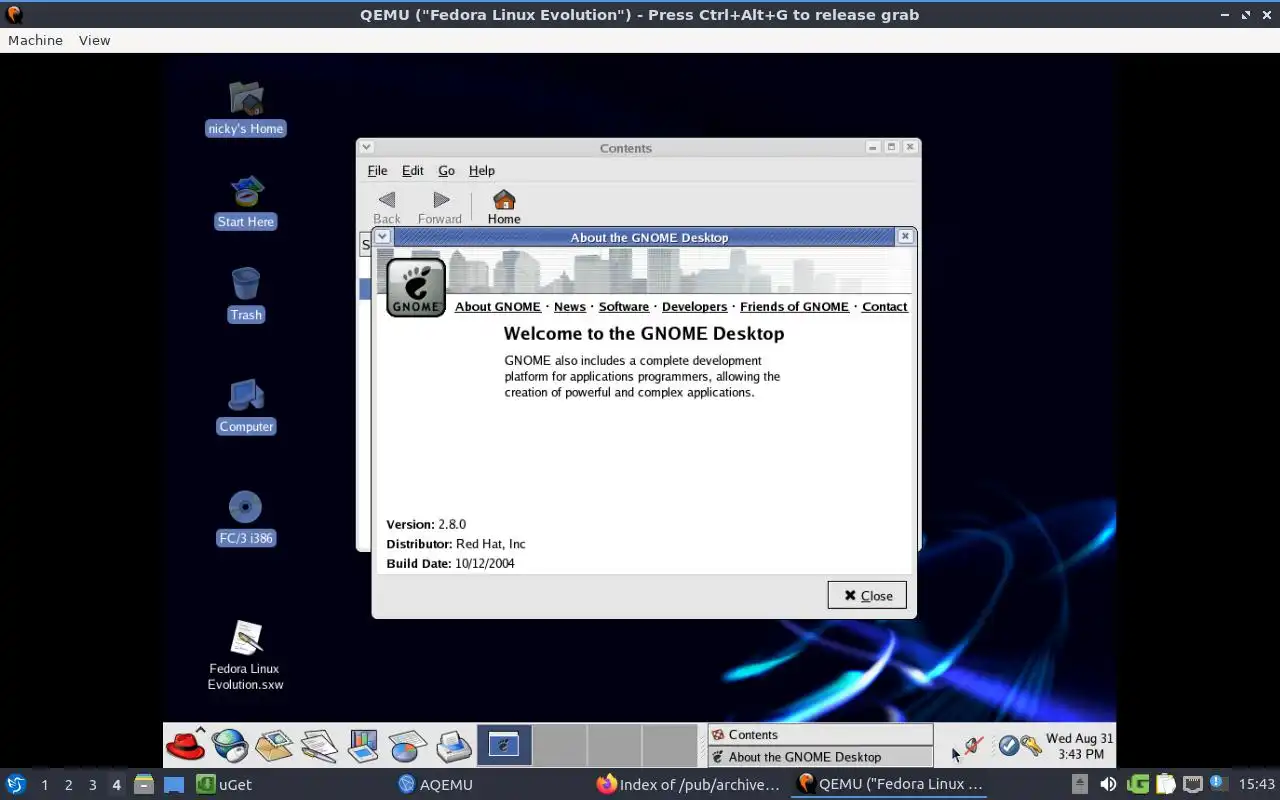Click the host green uGet tray icon

tap(1137, 784)
